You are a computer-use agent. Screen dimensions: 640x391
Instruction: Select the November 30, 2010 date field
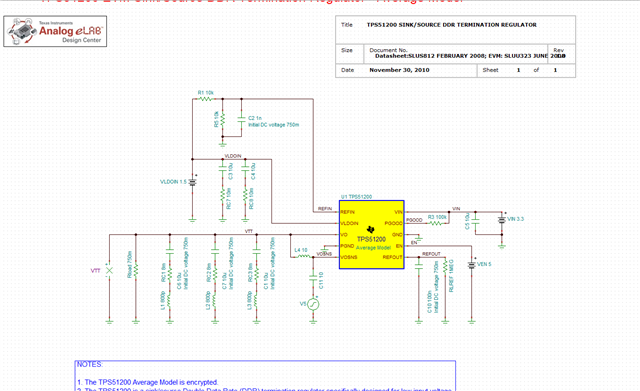399,70
